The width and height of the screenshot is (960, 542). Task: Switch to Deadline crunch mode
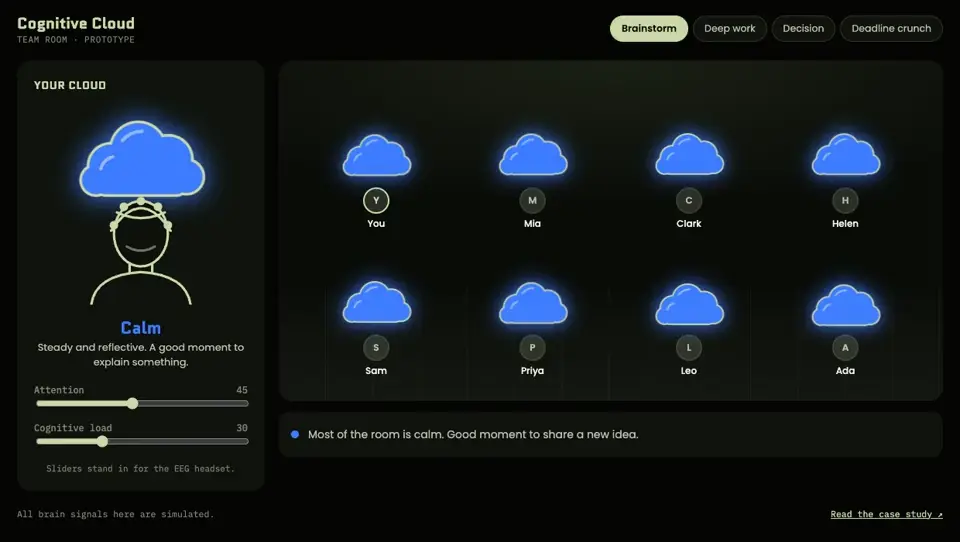(x=891, y=29)
